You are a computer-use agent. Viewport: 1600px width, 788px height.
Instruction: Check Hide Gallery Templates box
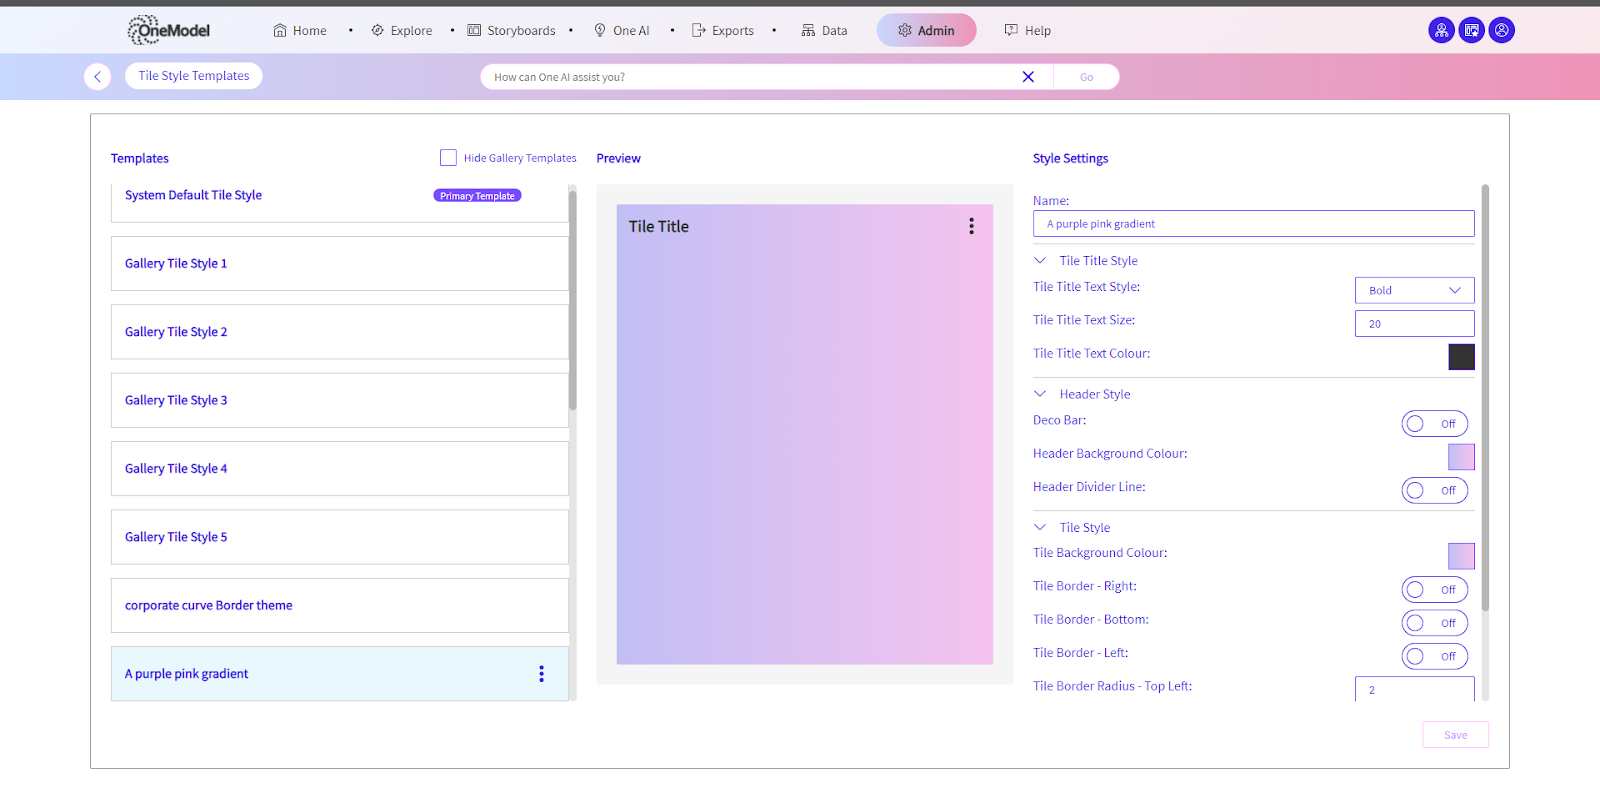click(448, 158)
